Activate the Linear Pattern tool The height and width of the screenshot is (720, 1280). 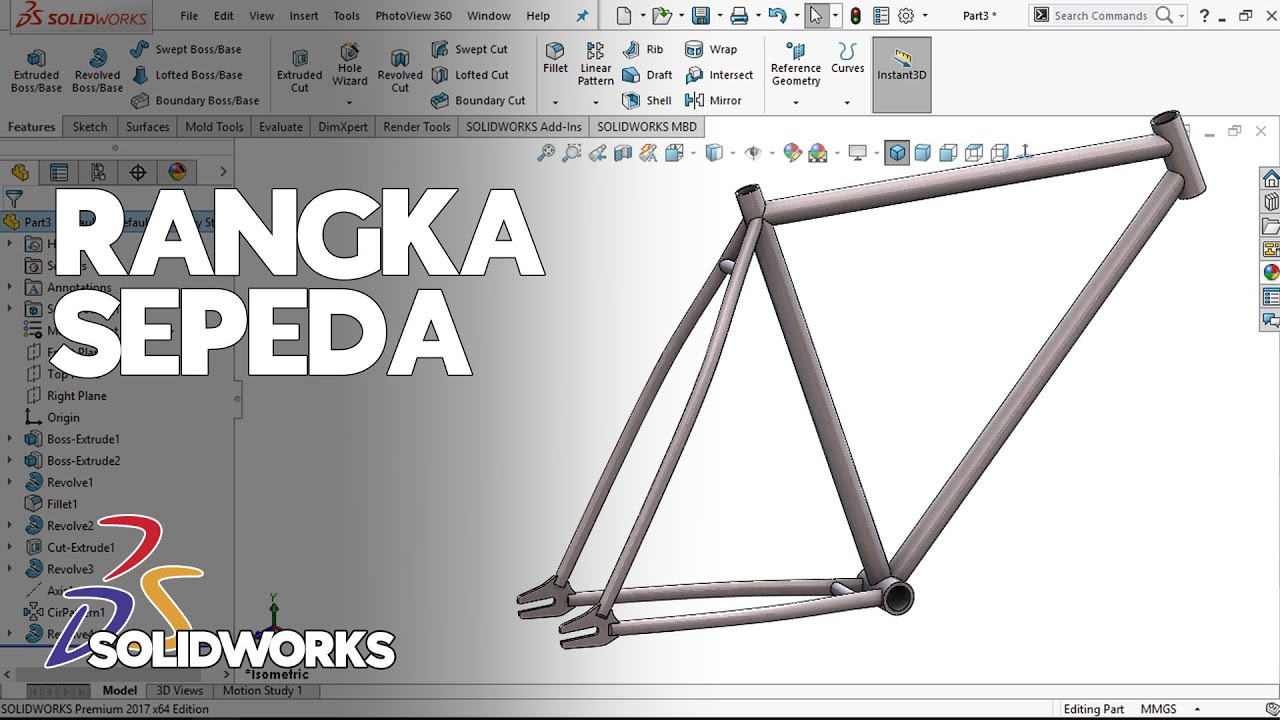pyautogui.click(x=595, y=64)
